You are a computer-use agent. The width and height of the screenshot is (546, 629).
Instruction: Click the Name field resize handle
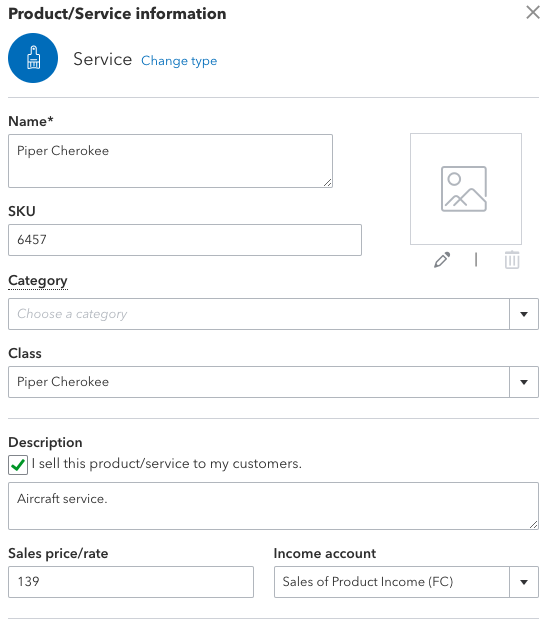click(328, 183)
